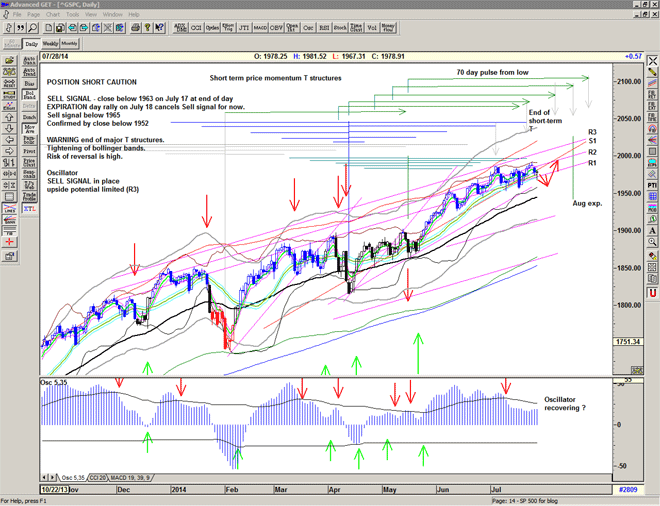Click the magnifier search icon in toolbar
Image resolution: width=660 pixels, height=506 pixels.
30,29
